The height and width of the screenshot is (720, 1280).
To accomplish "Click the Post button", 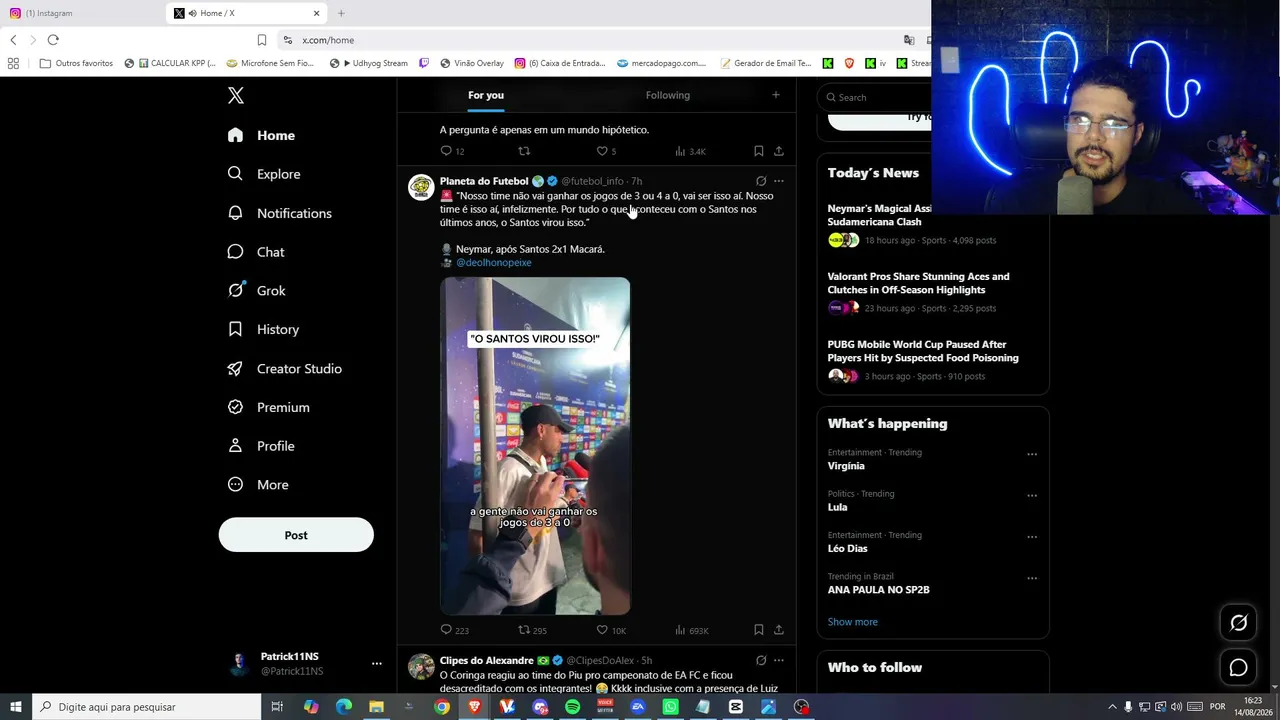I will click(x=296, y=535).
